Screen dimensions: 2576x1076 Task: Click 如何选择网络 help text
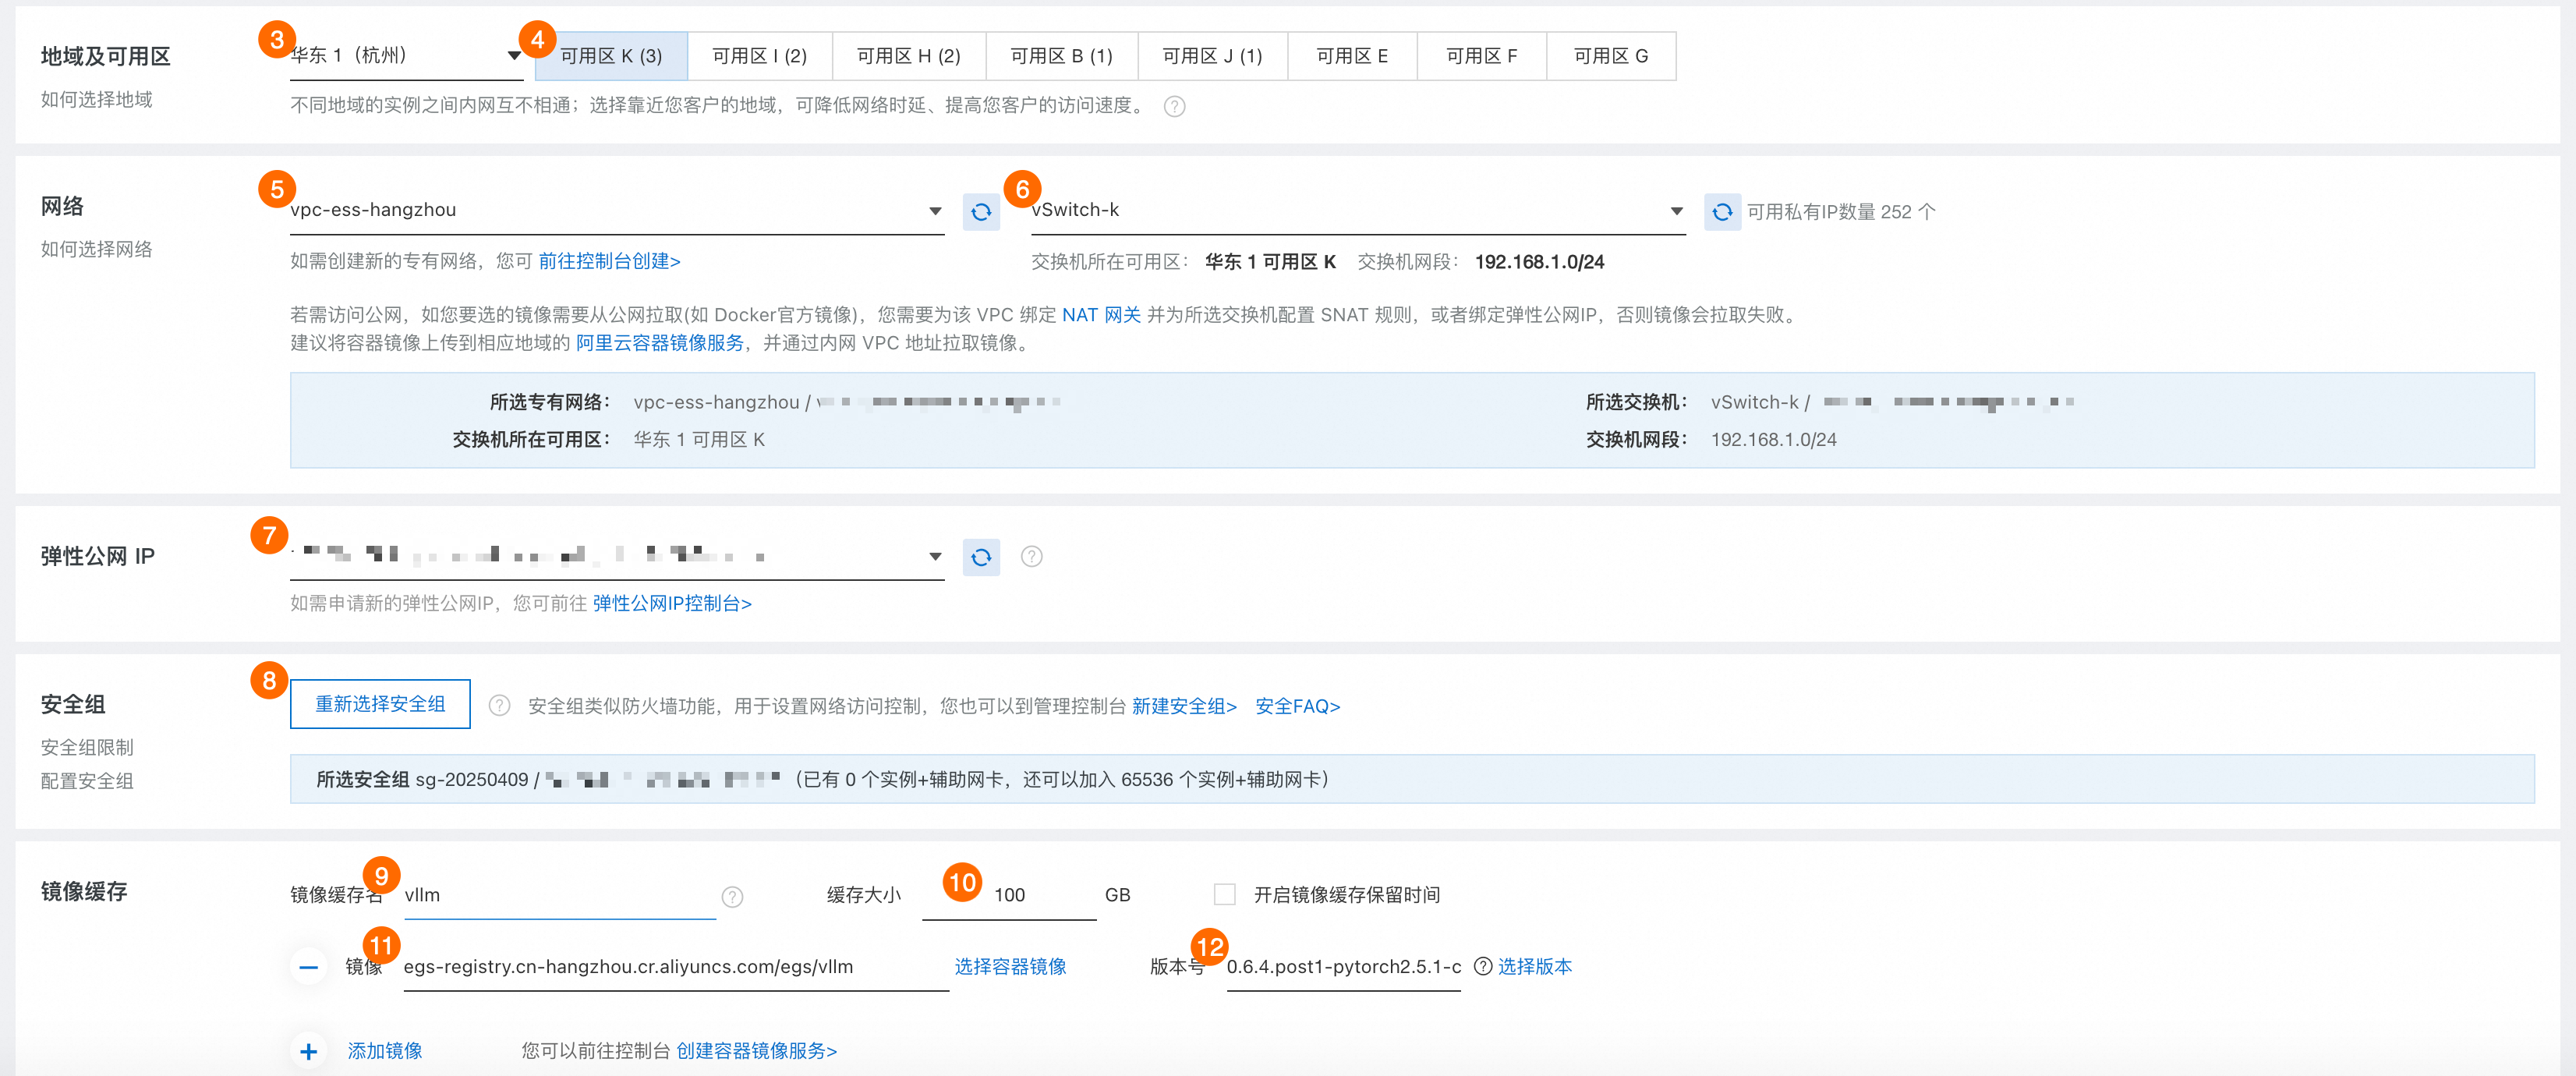[x=96, y=250]
